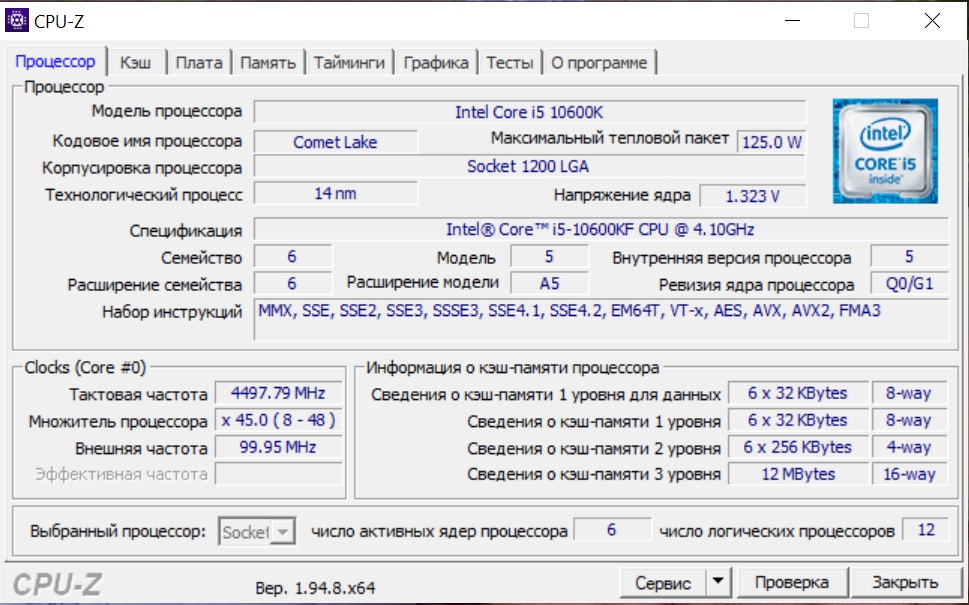Select the Тайминги tab
Screen dimensions: 969x605
[x=349, y=62]
